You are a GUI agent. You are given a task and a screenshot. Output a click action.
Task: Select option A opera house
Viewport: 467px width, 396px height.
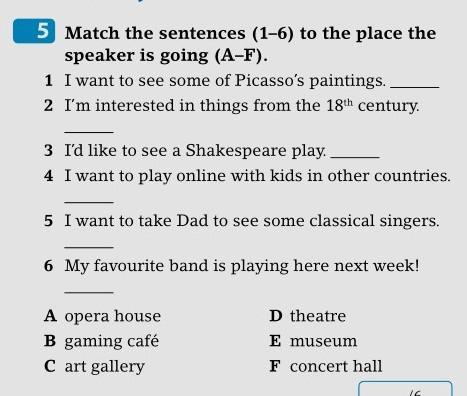(x=102, y=316)
